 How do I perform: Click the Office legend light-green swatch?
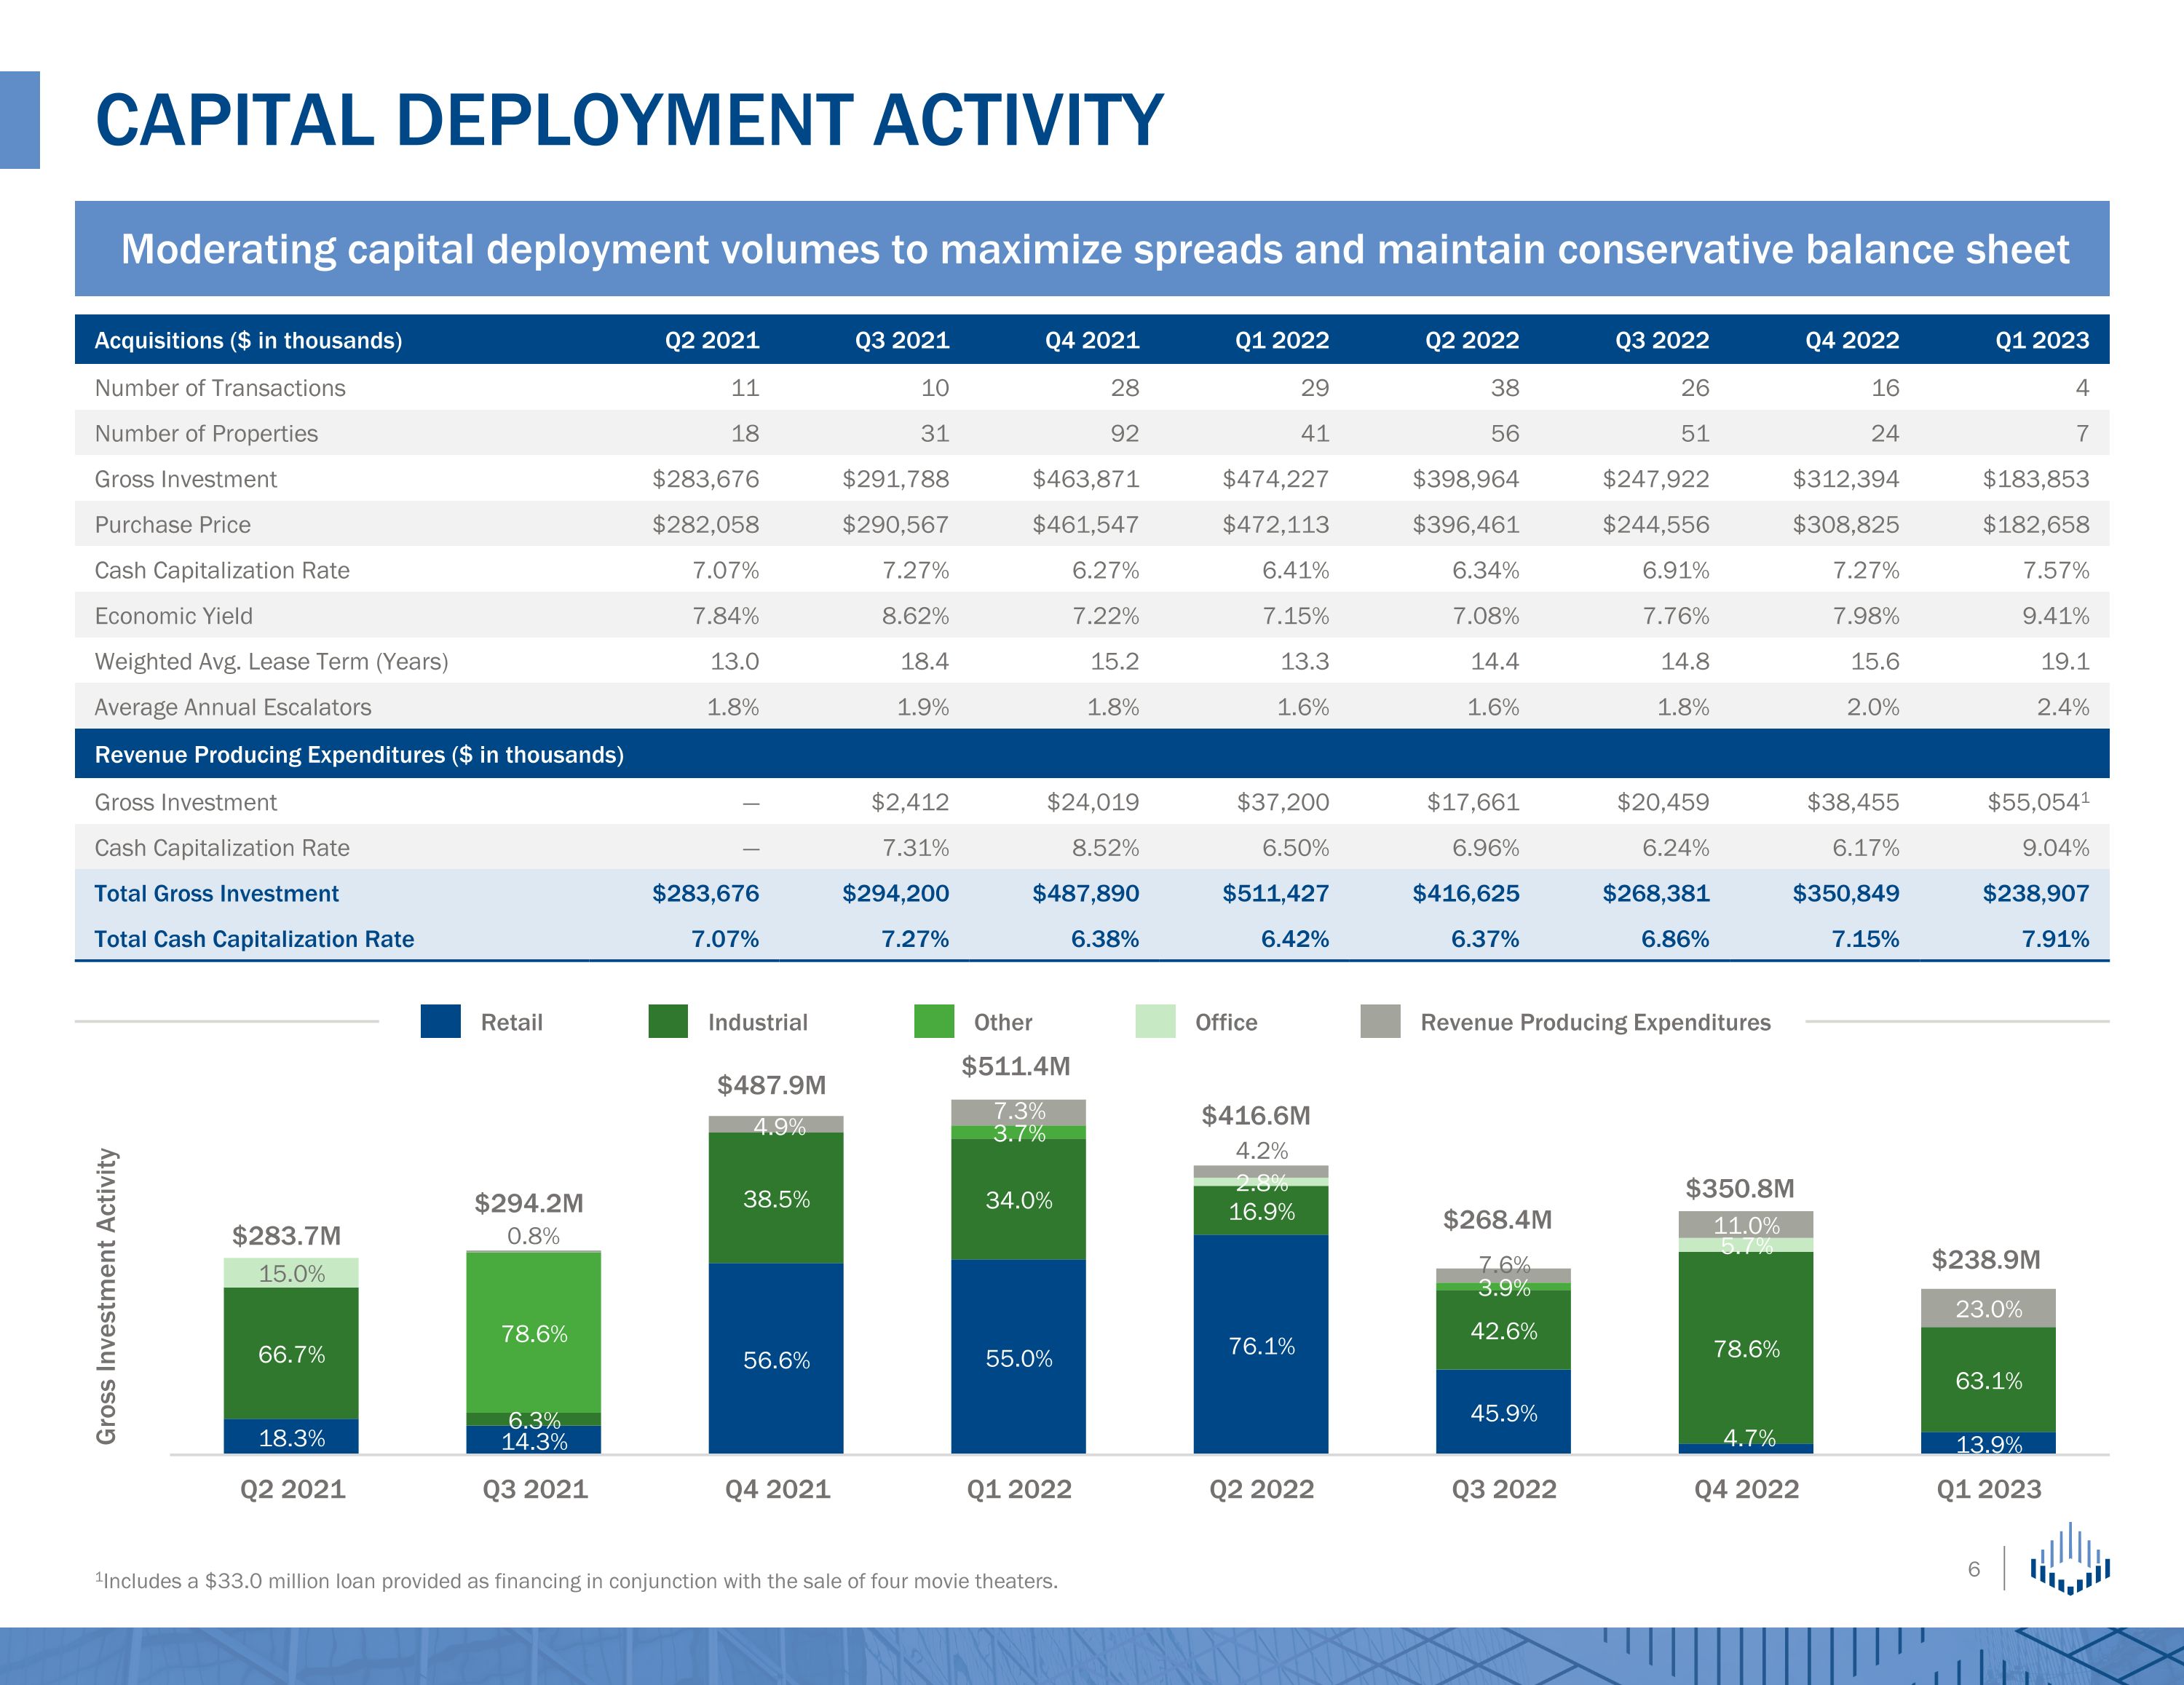tap(1155, 1021)
